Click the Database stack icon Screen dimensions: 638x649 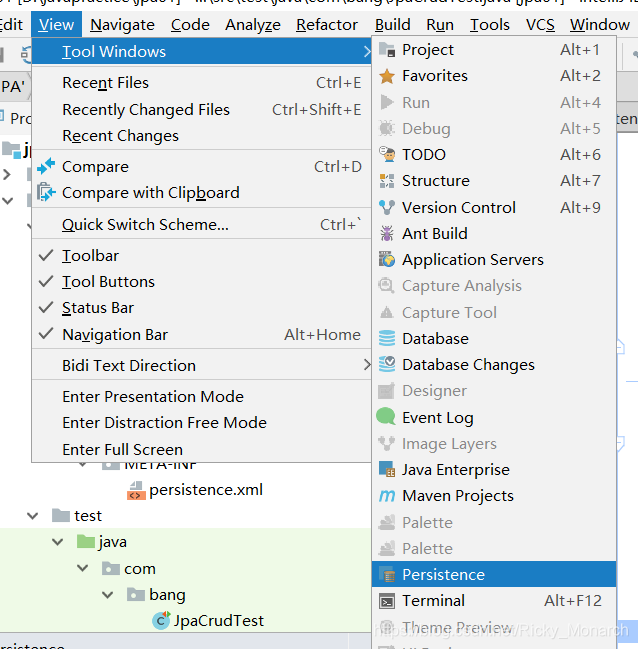(x=387, y=339)
